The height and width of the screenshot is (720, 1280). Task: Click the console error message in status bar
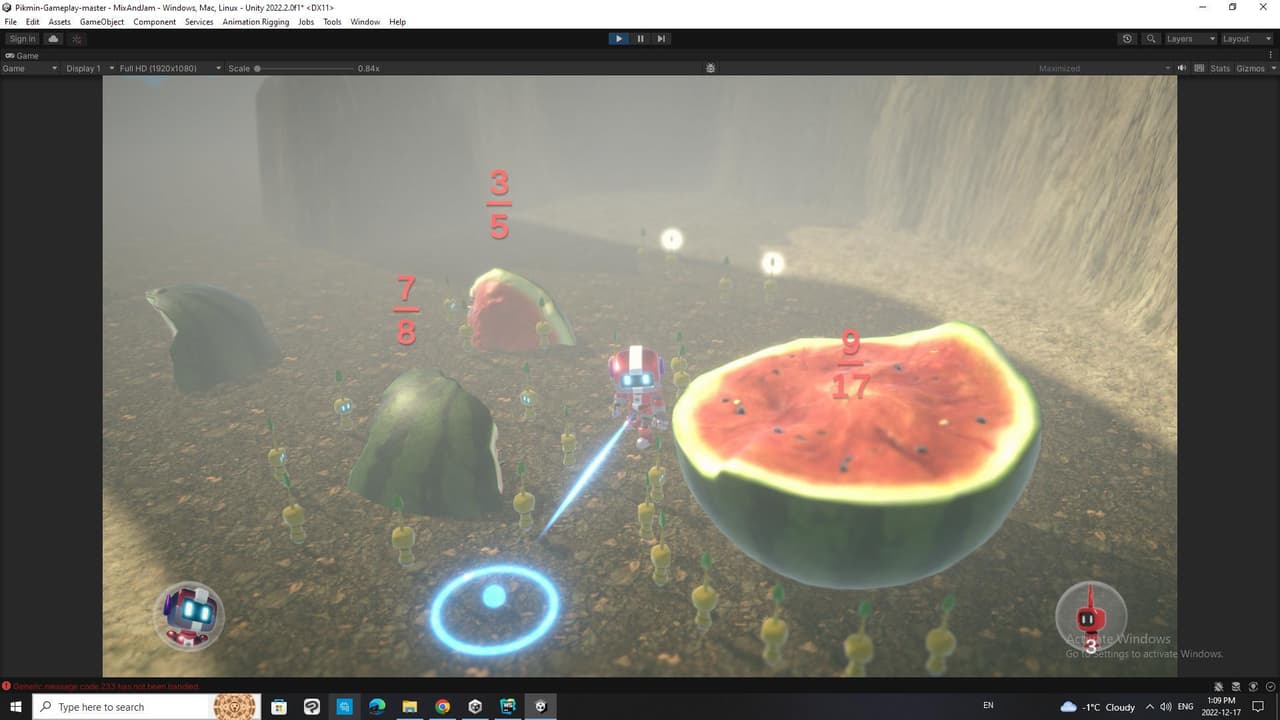106,686
